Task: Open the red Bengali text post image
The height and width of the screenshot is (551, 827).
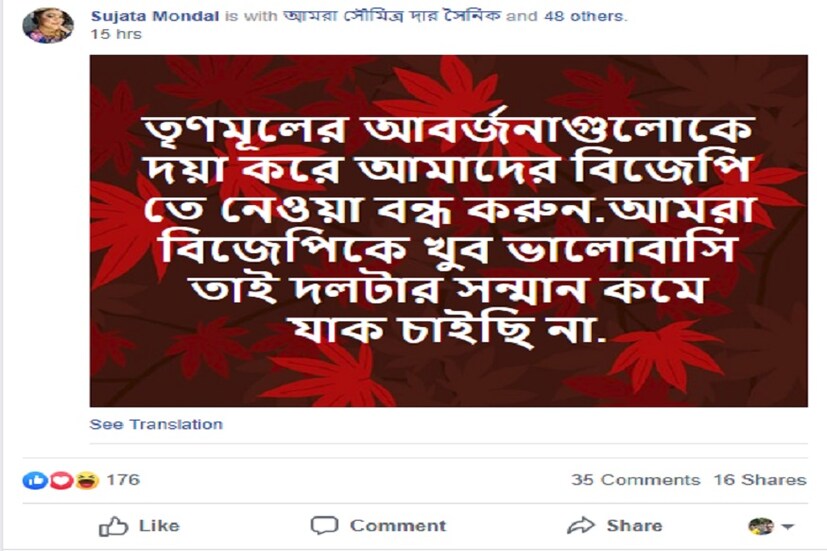Action: click(448, 230)
